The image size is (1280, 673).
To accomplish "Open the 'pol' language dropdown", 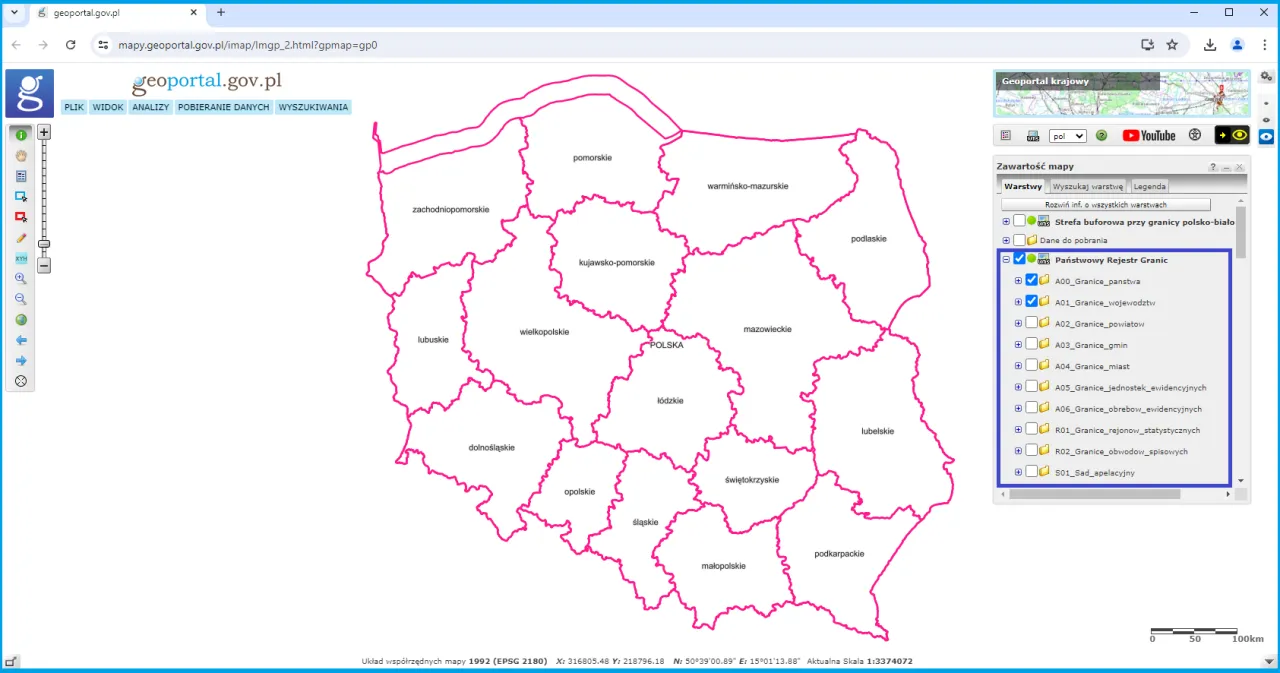I will (1067, 135).
